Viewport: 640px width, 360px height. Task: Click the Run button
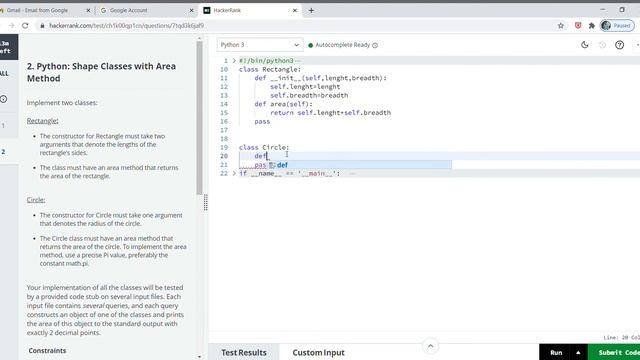(556, 353)
